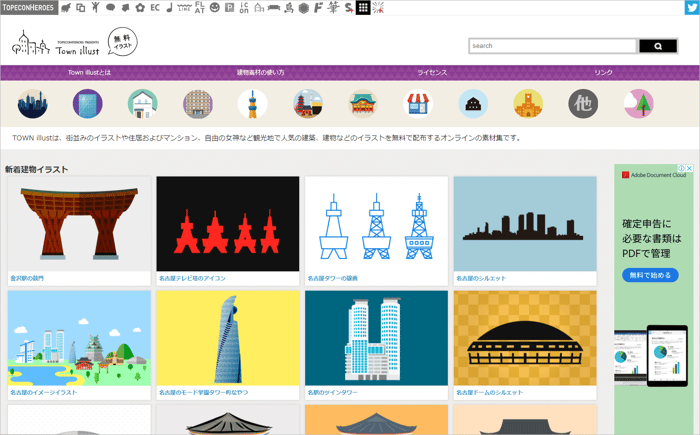
Task: Open the Twitter bird icon
Action: pos(690,8)
